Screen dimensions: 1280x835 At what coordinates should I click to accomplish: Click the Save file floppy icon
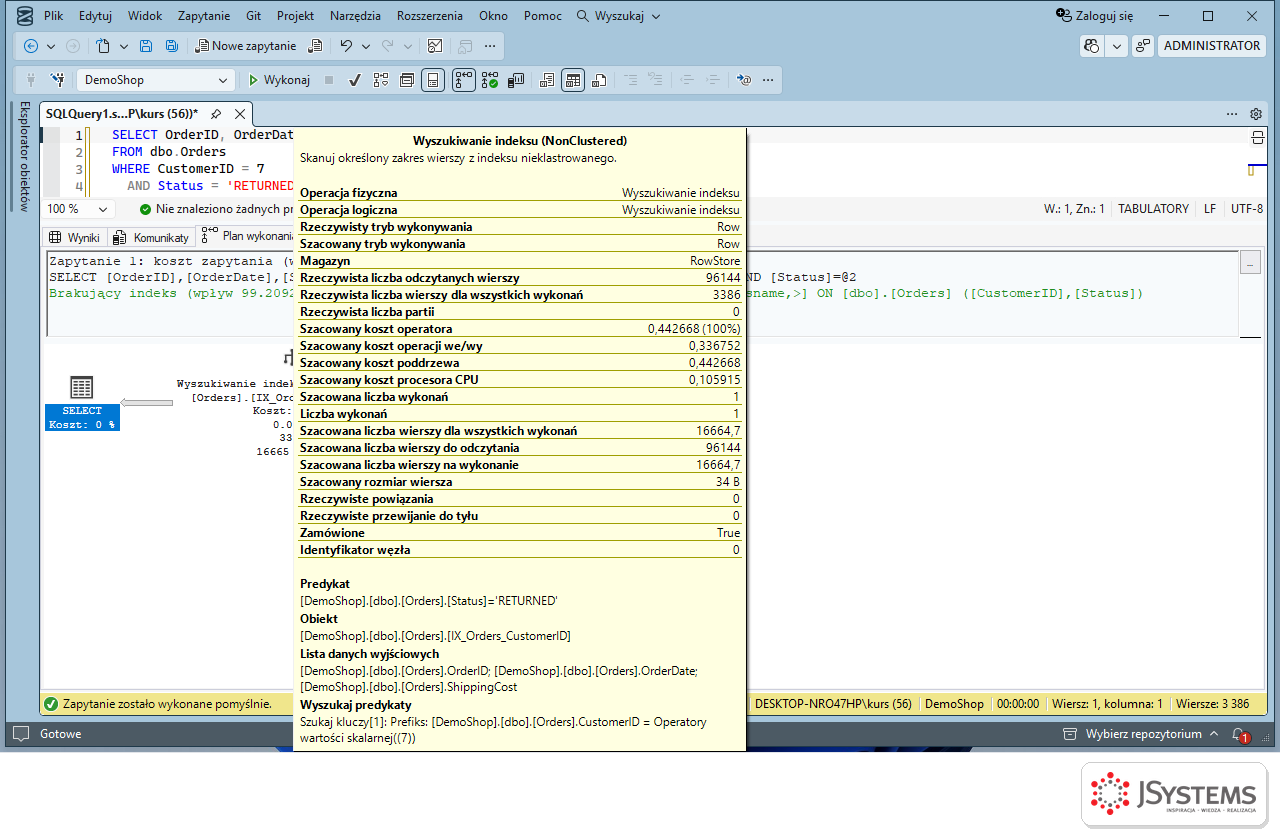coord(146,46)
